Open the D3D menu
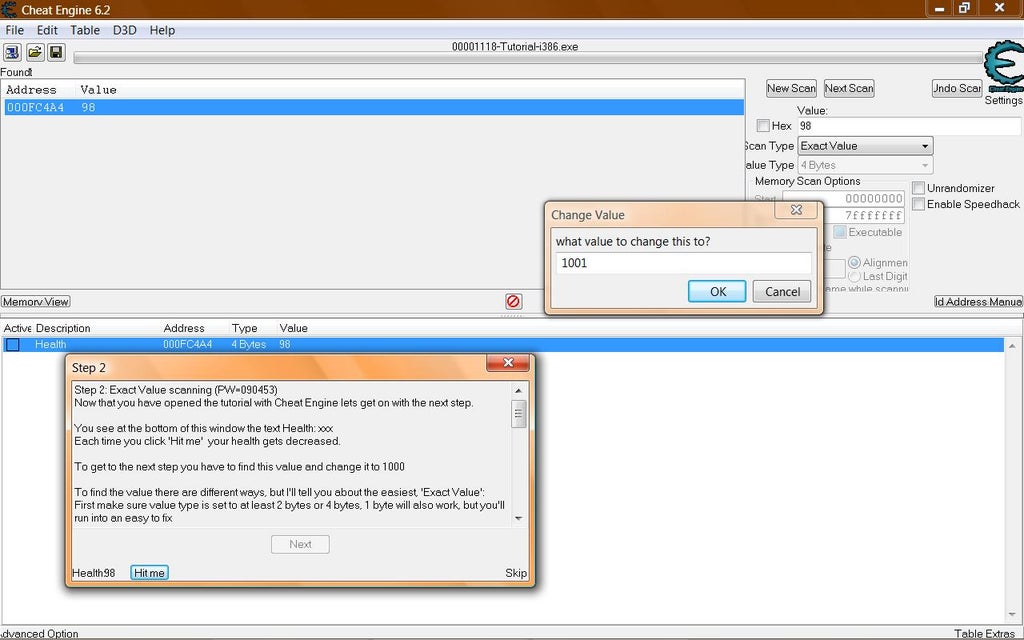Viewport: 1024px width, 640px height. click(x=125, y=30)
